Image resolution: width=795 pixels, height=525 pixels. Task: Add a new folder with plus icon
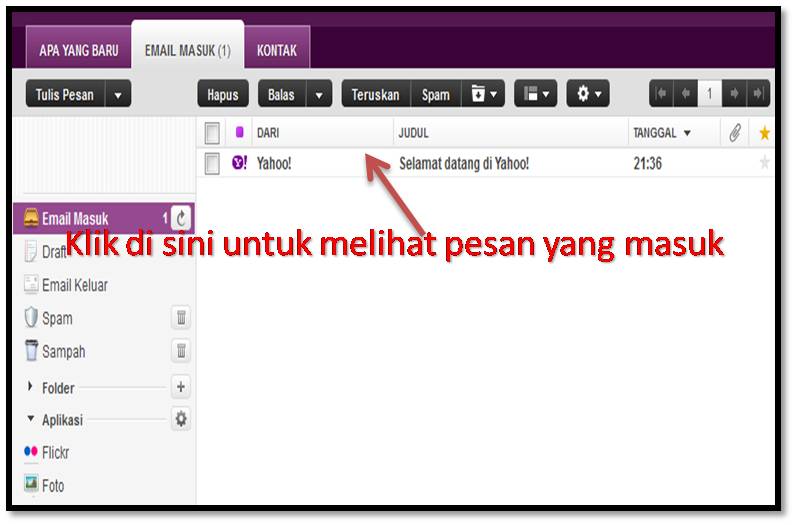click(181, 387)
